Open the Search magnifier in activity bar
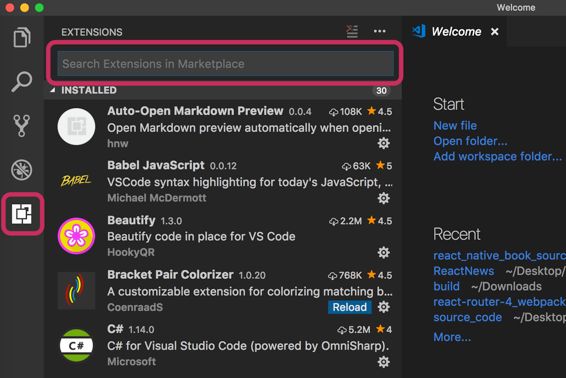 pos(22,82)
